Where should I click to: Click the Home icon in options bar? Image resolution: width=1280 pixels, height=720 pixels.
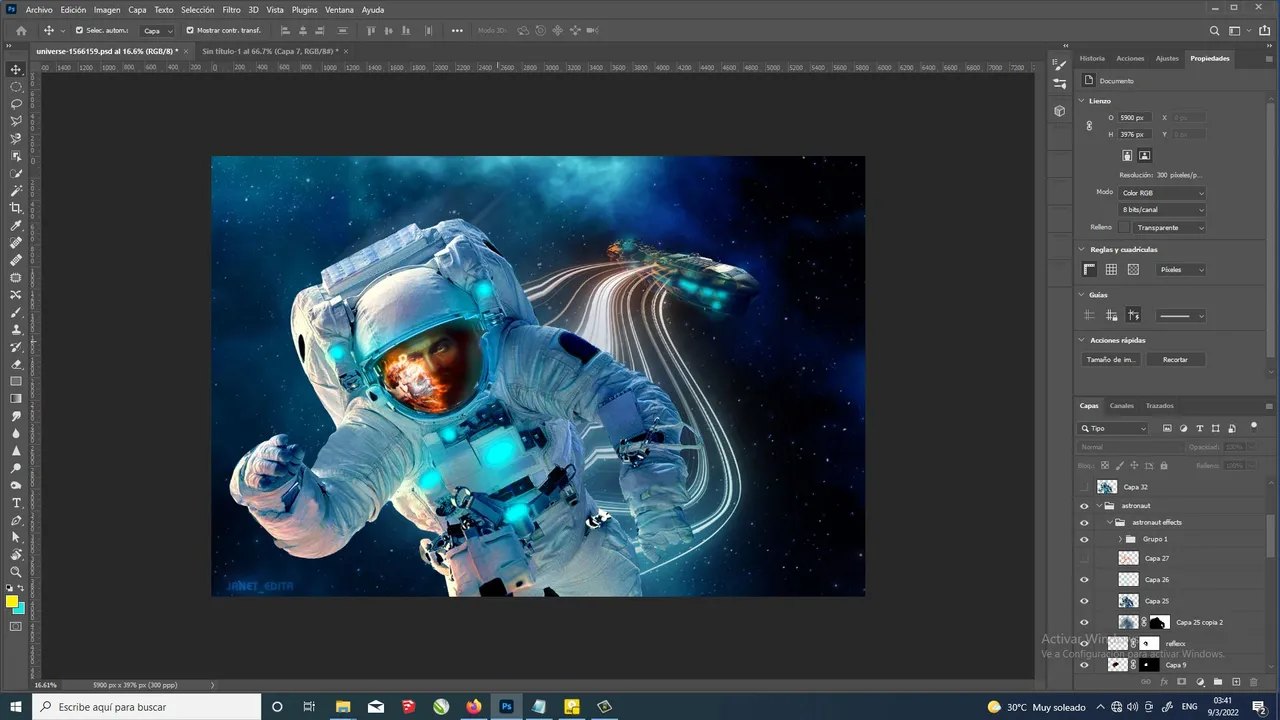[21, 30]
